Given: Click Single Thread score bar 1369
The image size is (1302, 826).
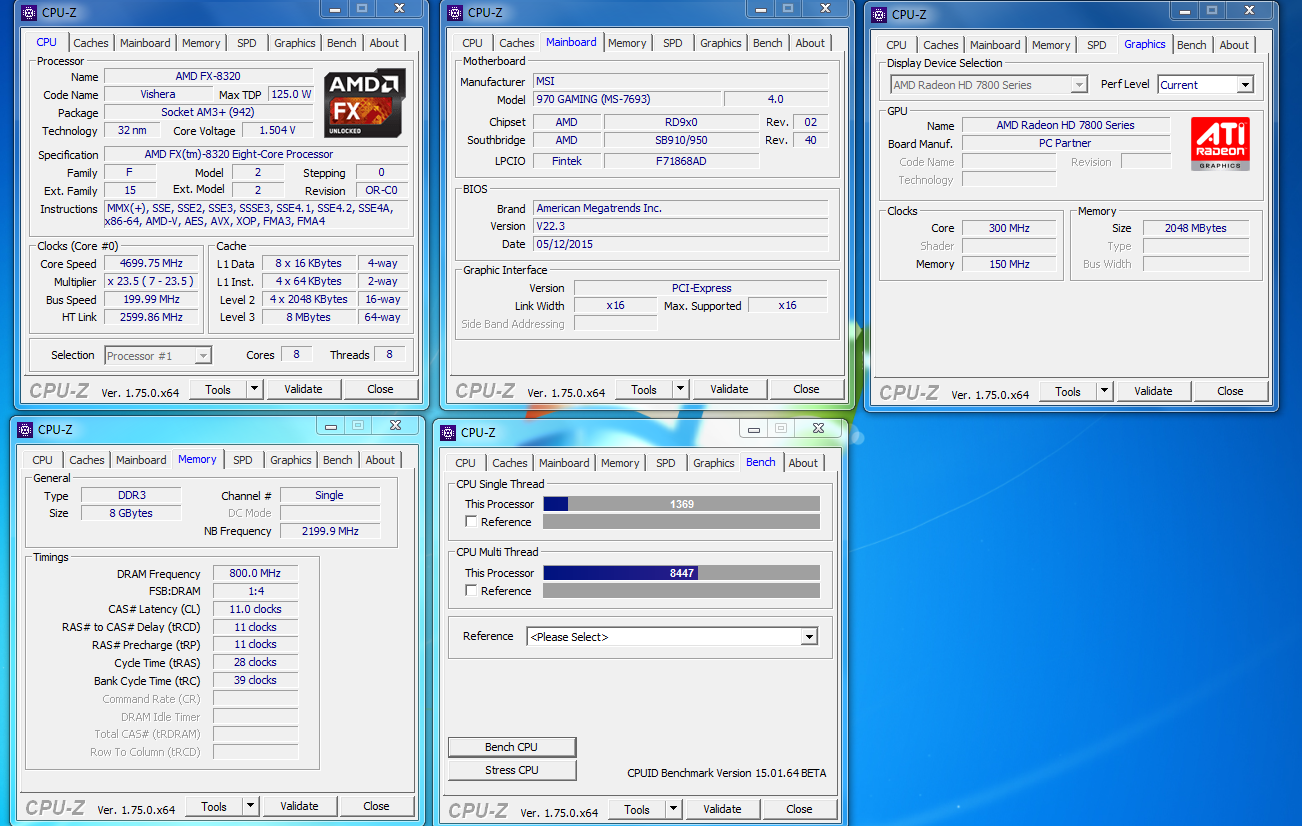Looking at the screenshot, I should pos(681,504).
